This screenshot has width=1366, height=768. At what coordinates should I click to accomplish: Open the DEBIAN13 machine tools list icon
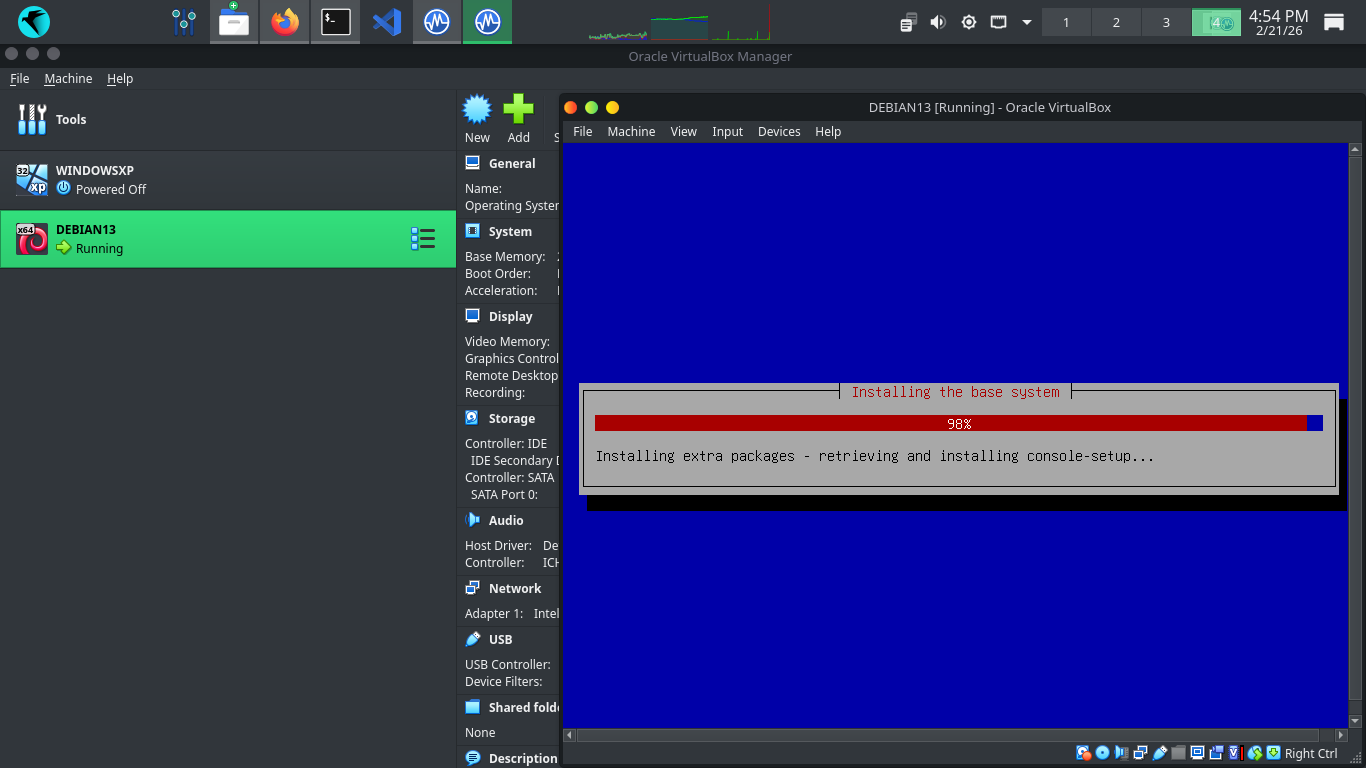point(422,239)
